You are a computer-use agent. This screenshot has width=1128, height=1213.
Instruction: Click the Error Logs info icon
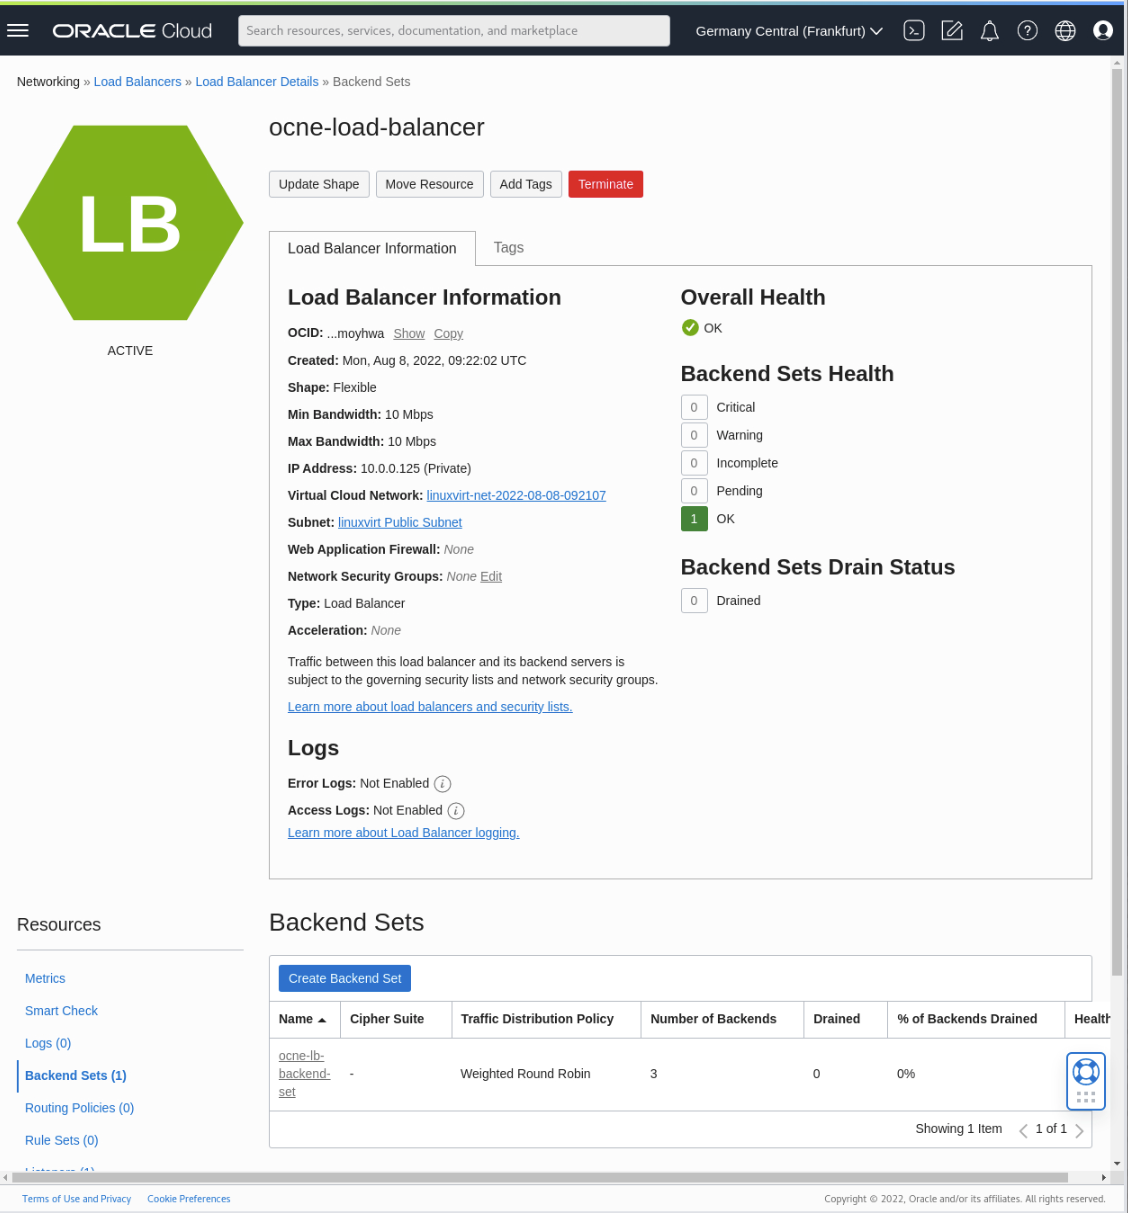click(442, 783)
